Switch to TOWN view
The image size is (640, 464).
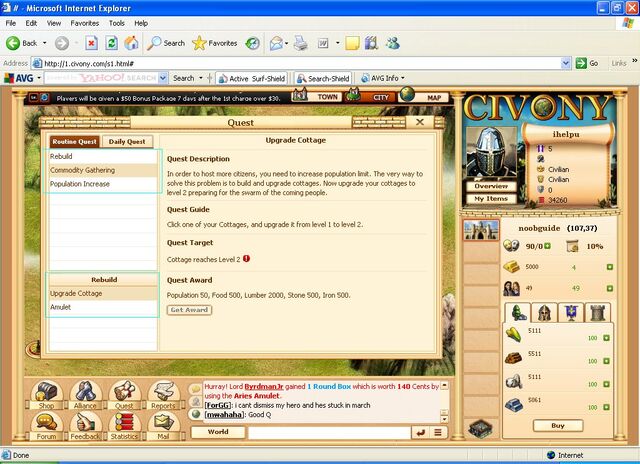318,96
